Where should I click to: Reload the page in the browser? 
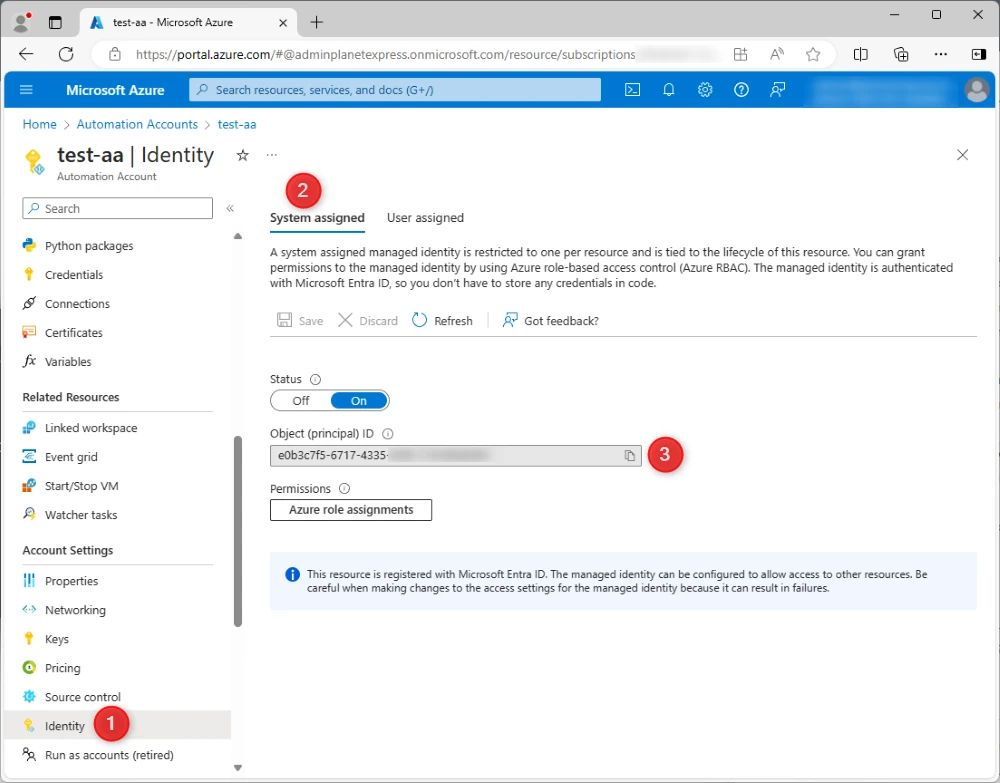point(66,54)
